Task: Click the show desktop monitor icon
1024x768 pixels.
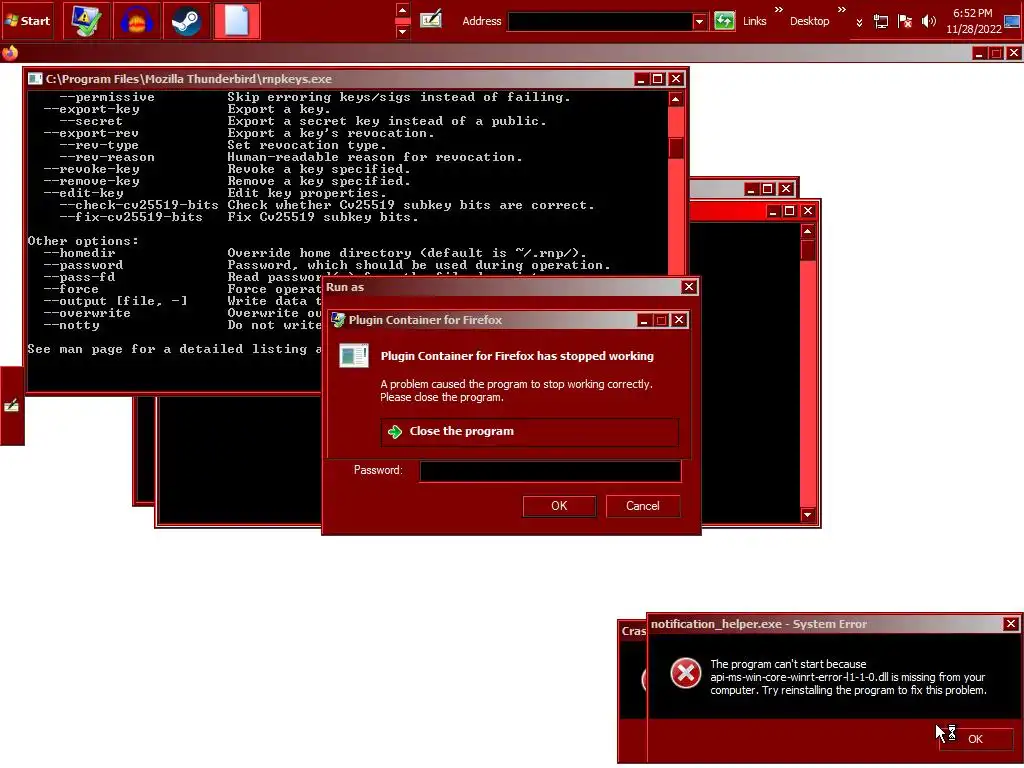Action: tap(1012, 22)
